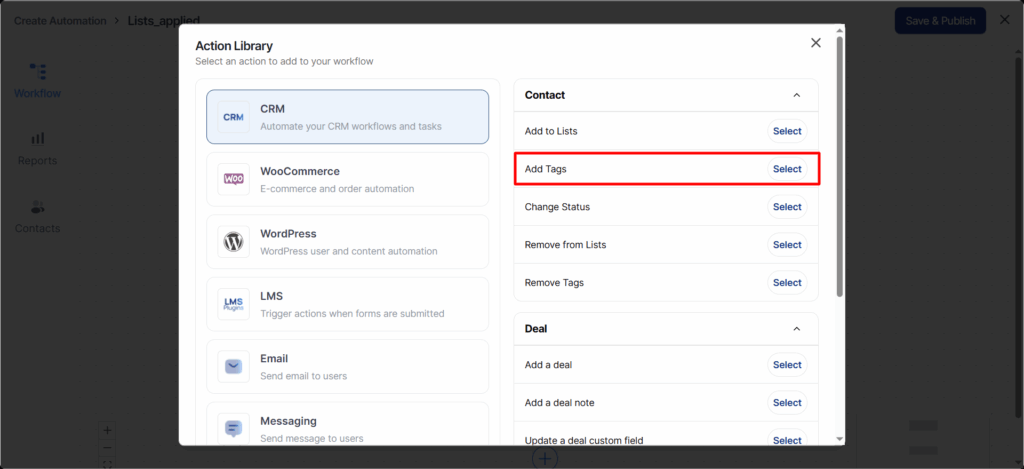Select the Change Status action
Image resolution: width=1024 pixels, height=469 pixels.
(x=786, y=207)
